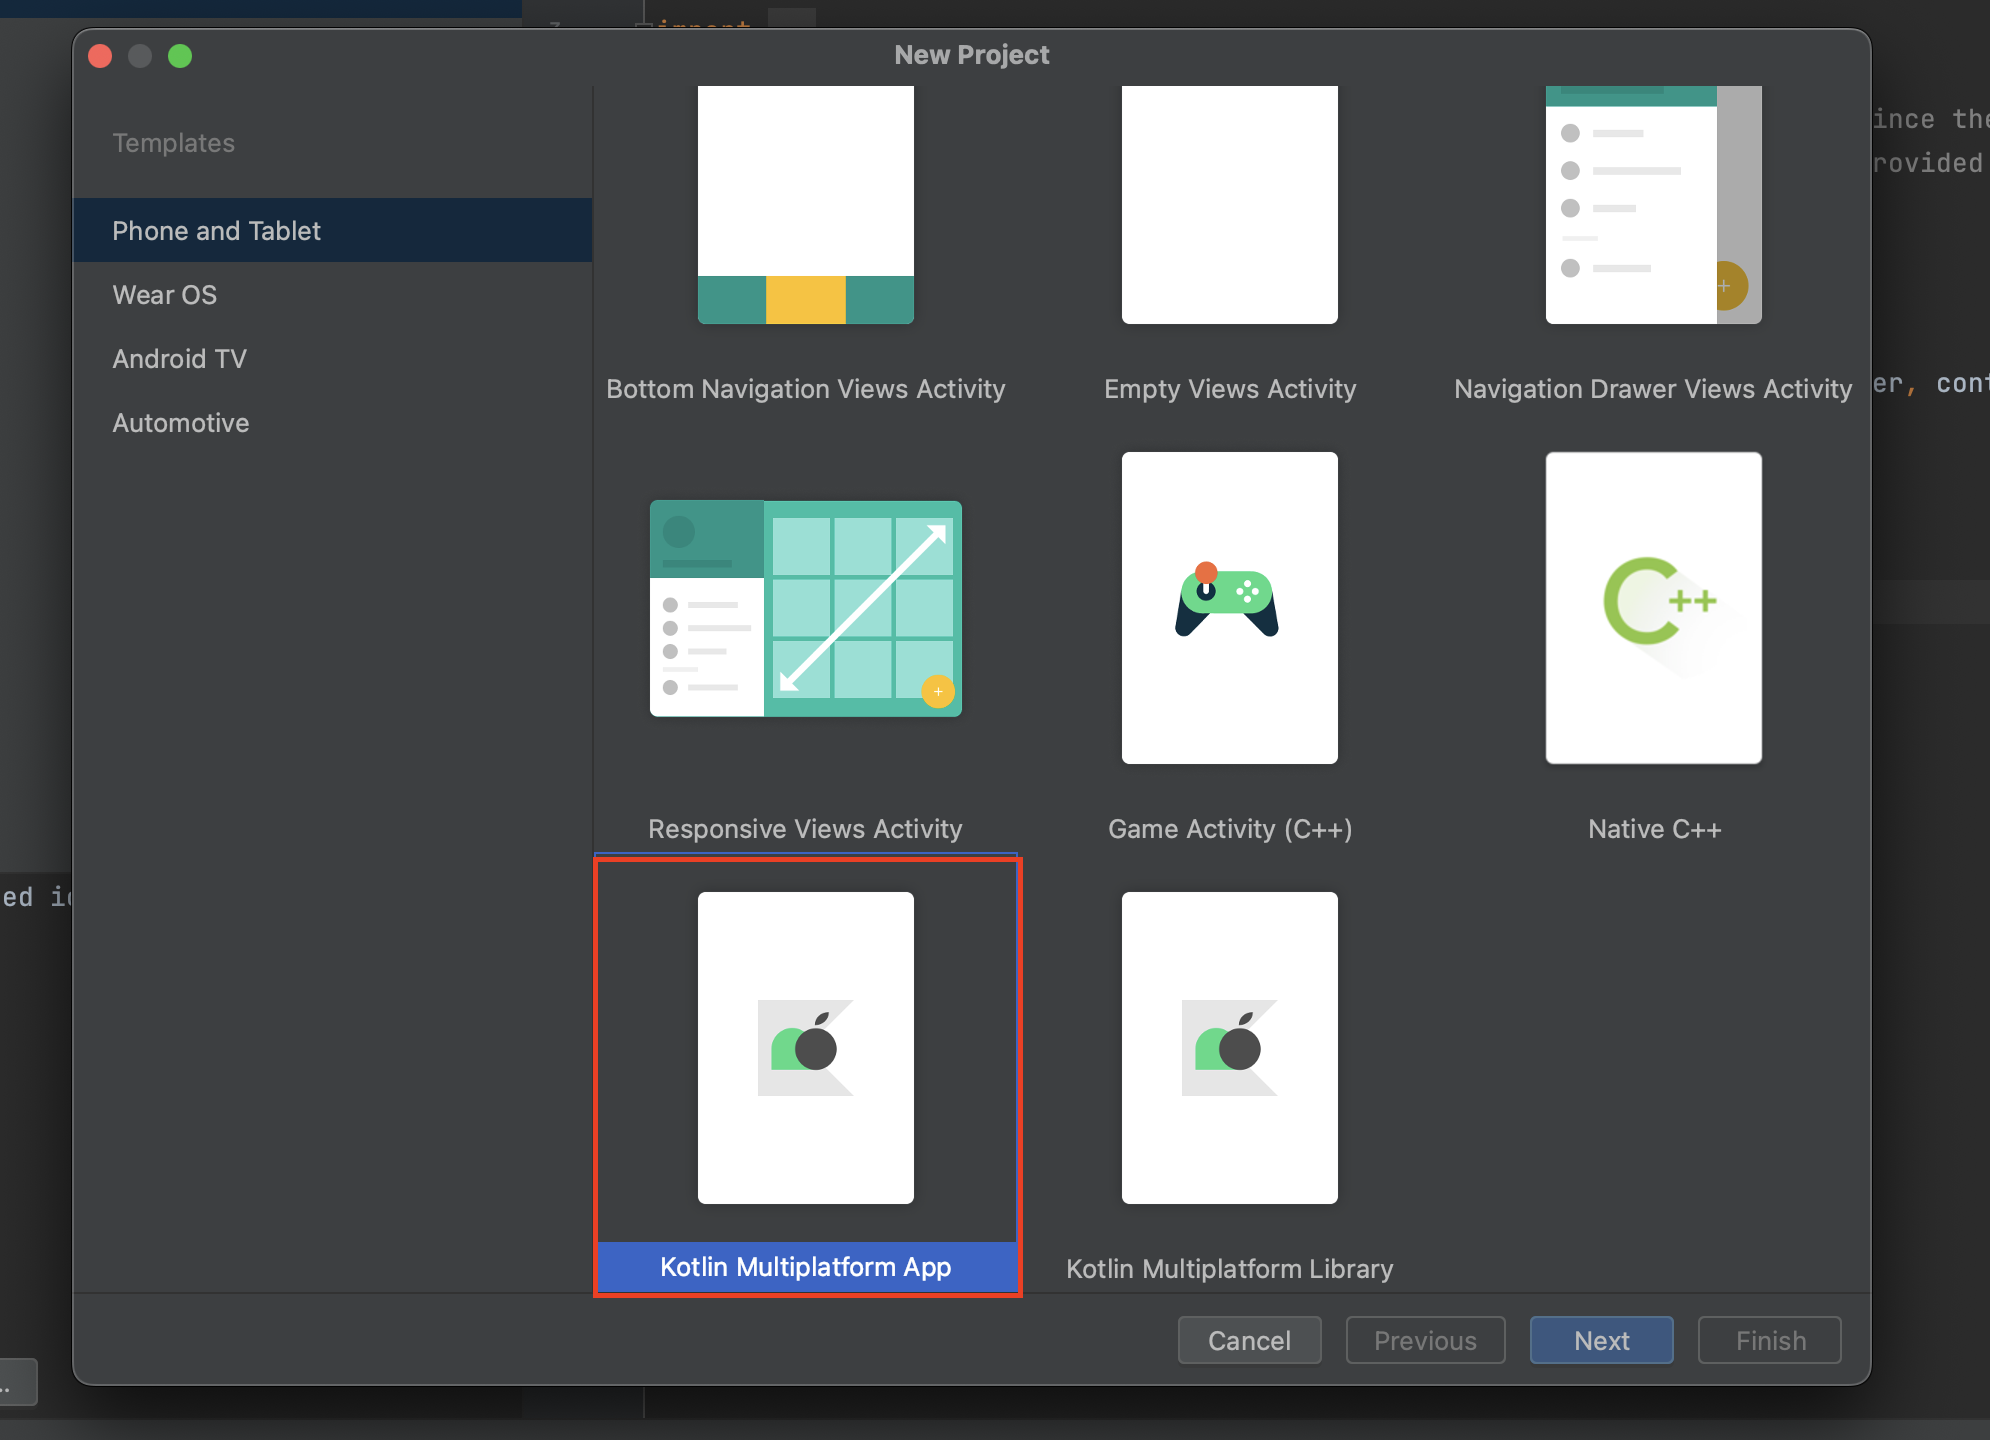This screenshot has width=1990, height=1440.
Task: Click the Native C++ label
Action: [x=1654, y=829]
